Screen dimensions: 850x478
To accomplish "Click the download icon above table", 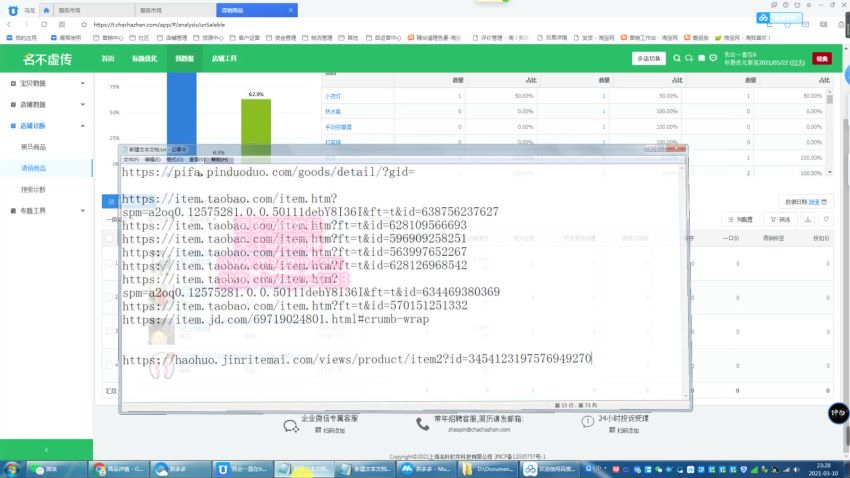I will [x=808, y=219].
